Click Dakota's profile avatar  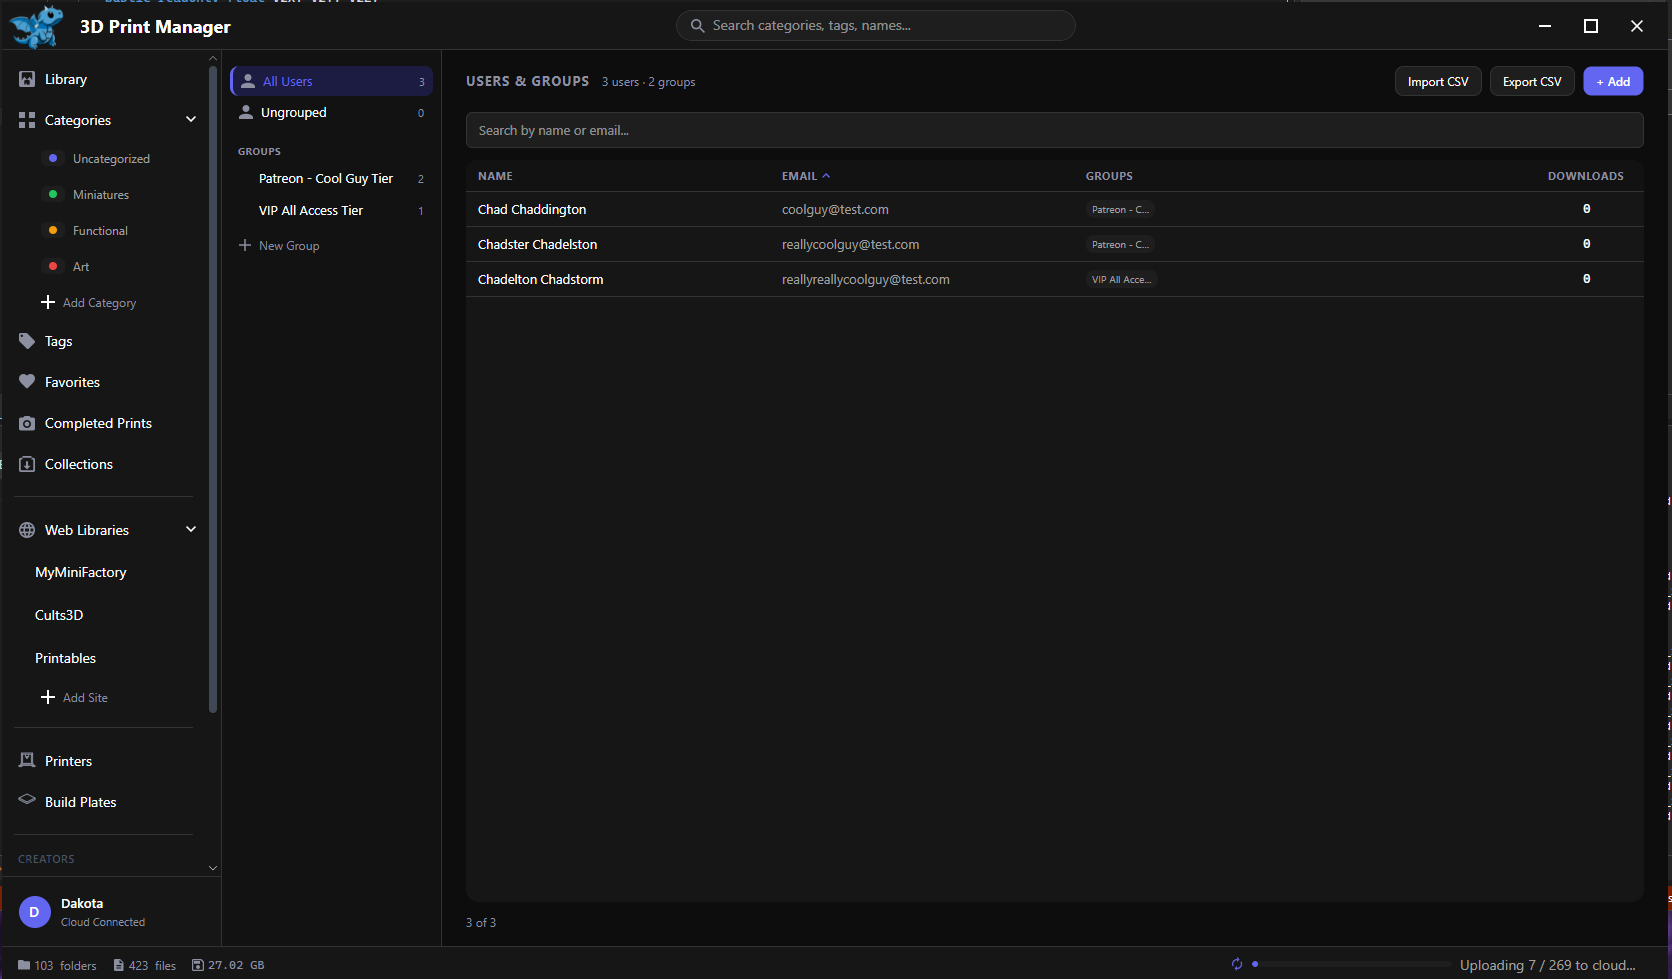point(35,912)
